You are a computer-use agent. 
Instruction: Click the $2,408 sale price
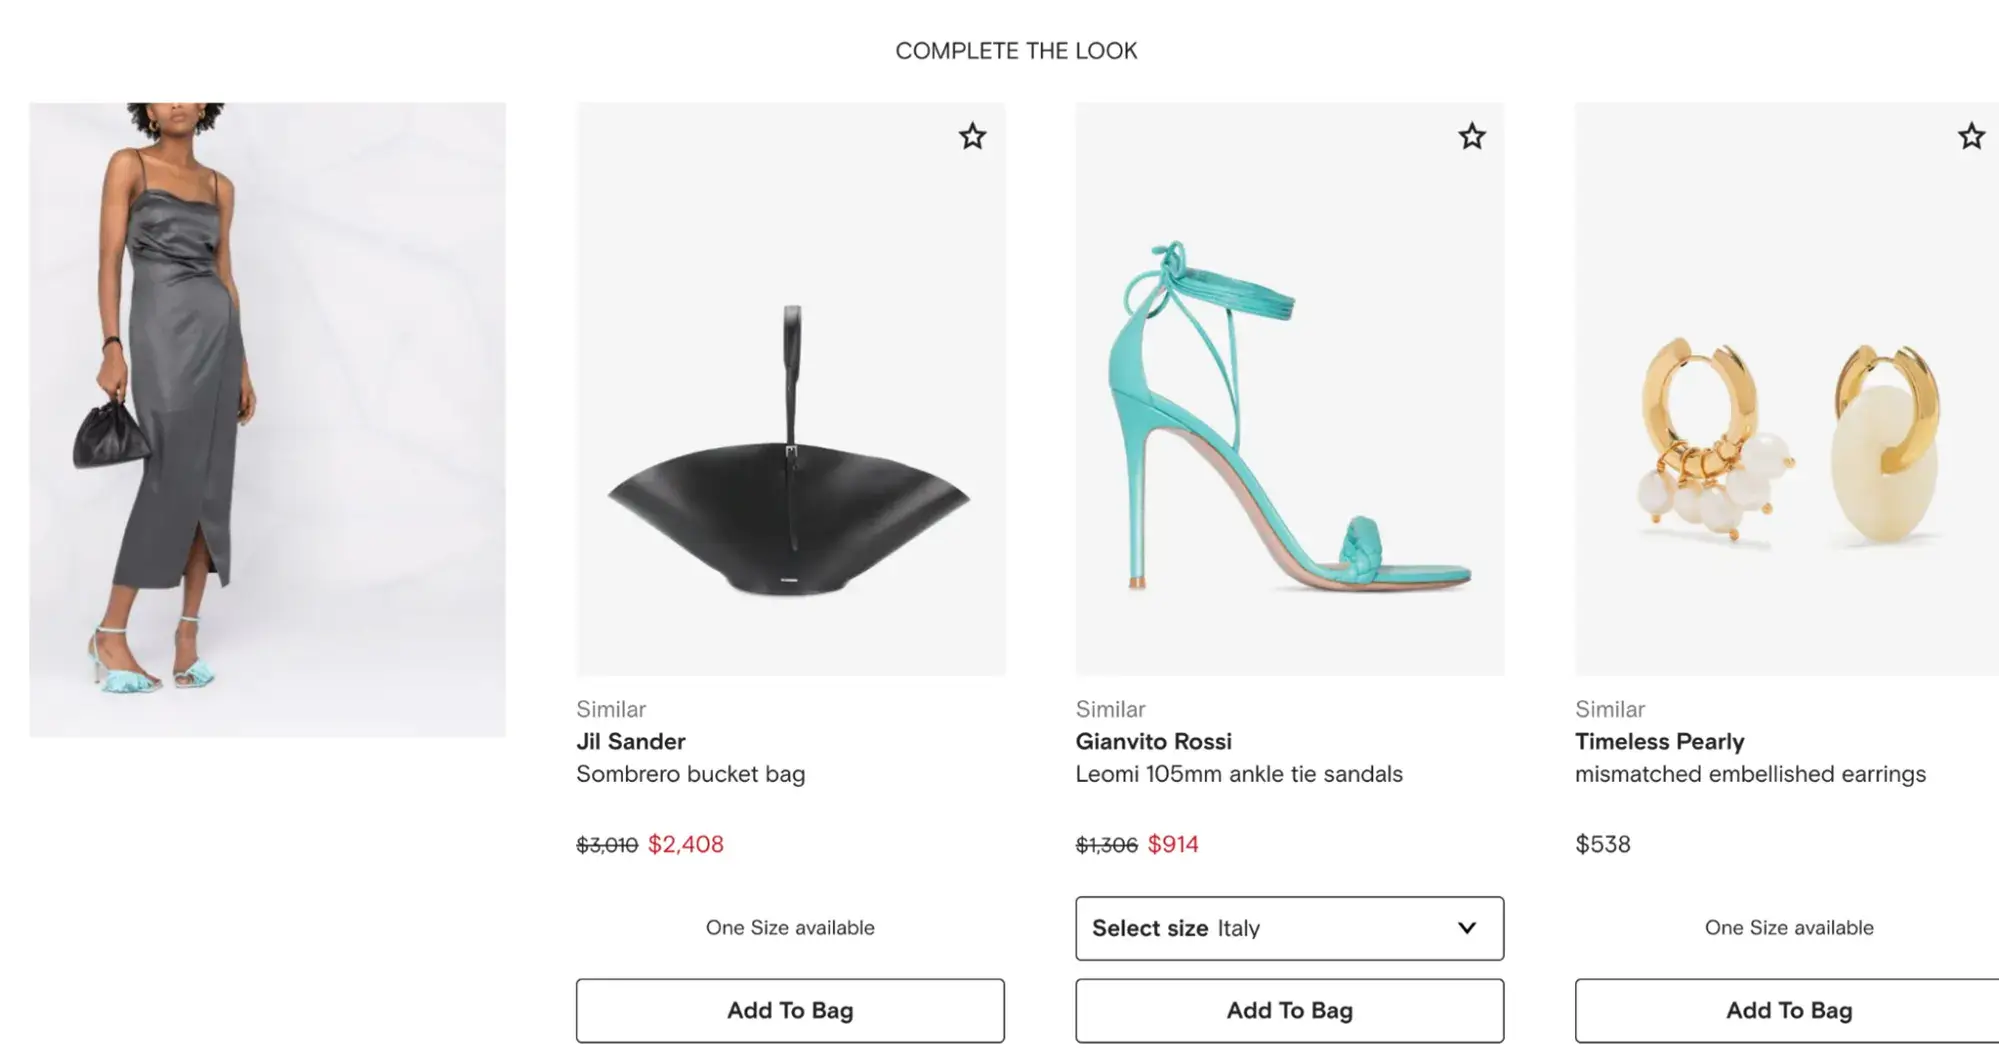click(x=686, y=844)
